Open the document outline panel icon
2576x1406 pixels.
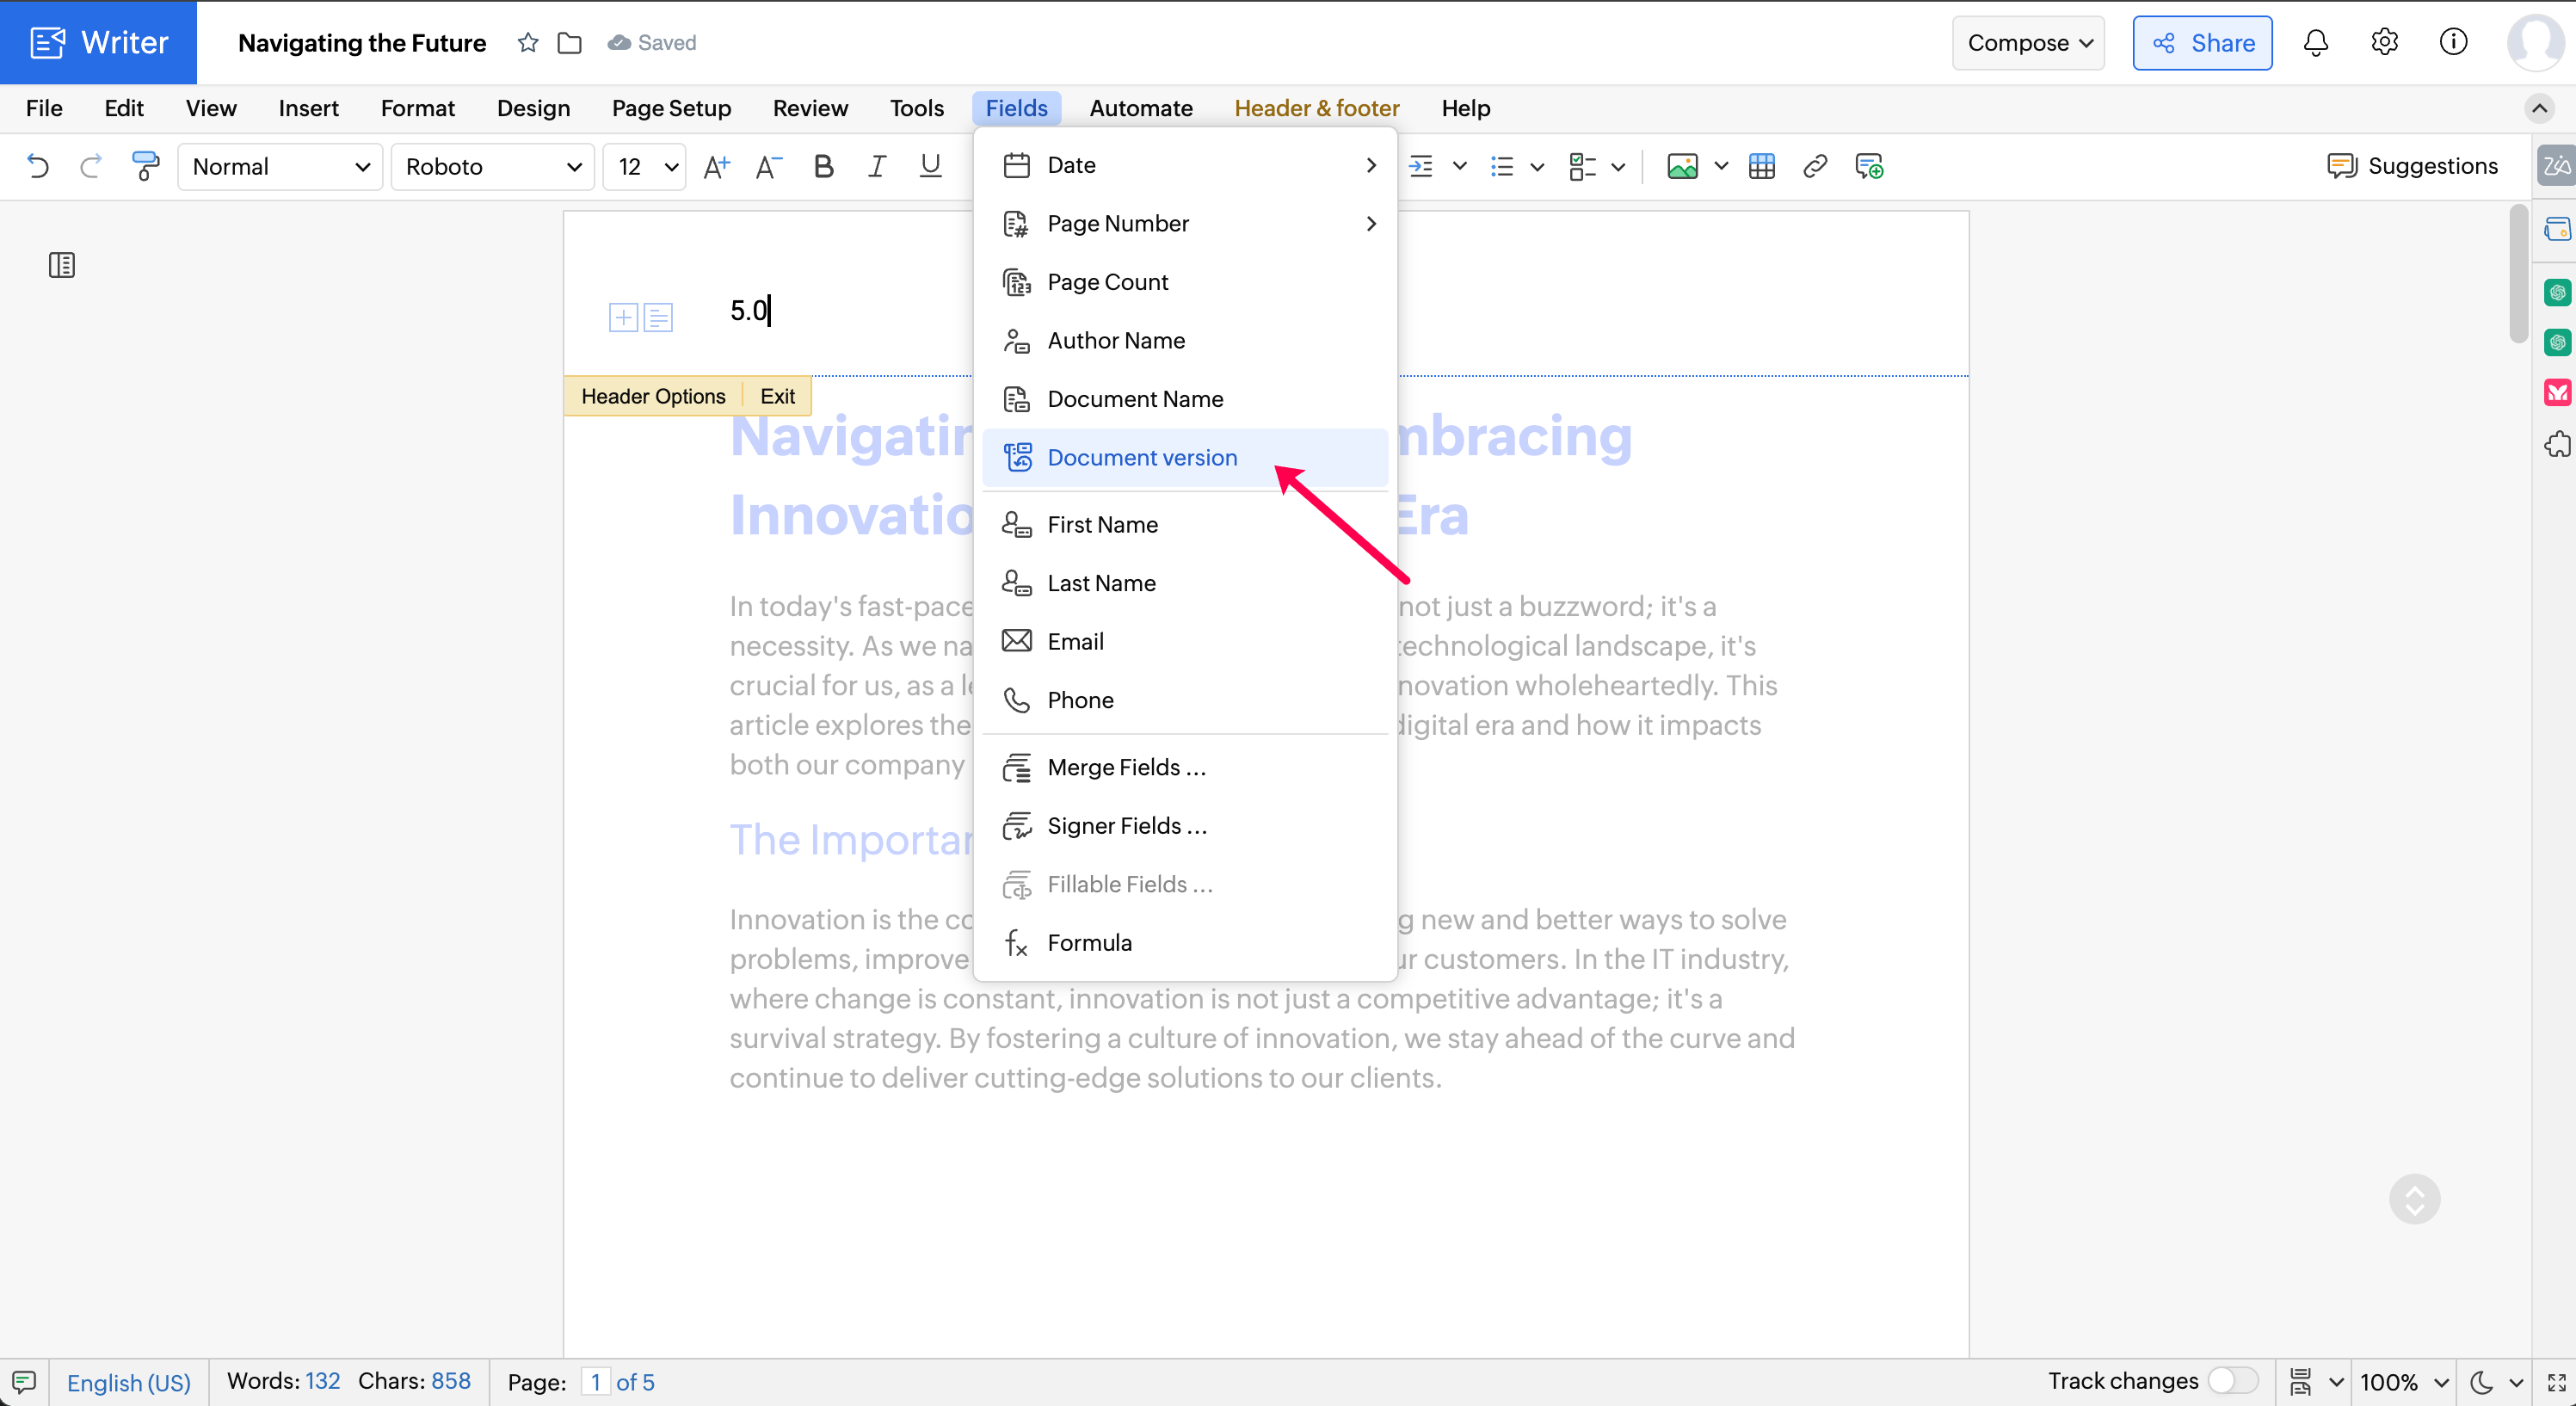pyautogui.click(x=62, y=265)
